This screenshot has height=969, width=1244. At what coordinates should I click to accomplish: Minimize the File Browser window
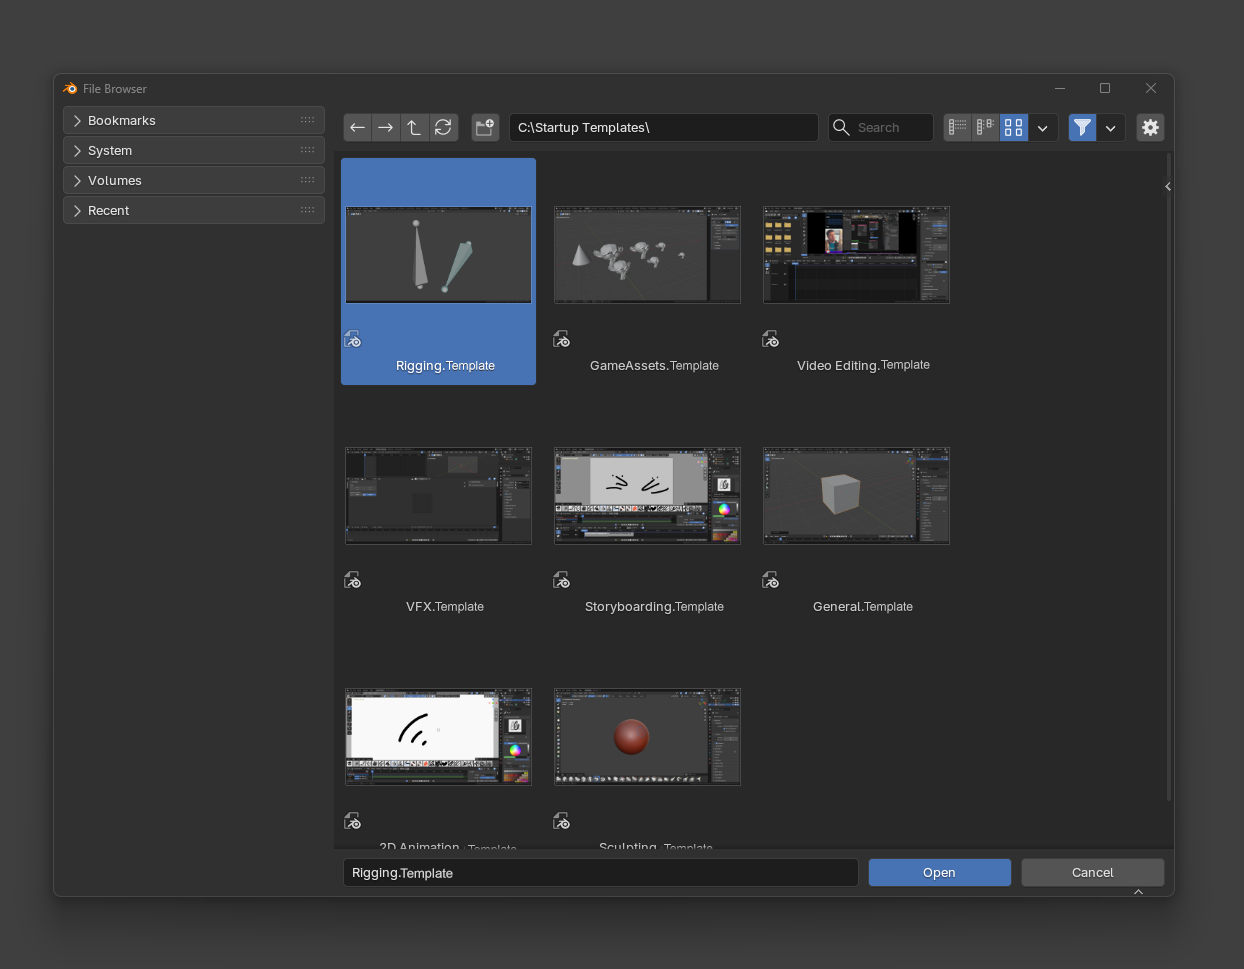tap(1060, 88)
